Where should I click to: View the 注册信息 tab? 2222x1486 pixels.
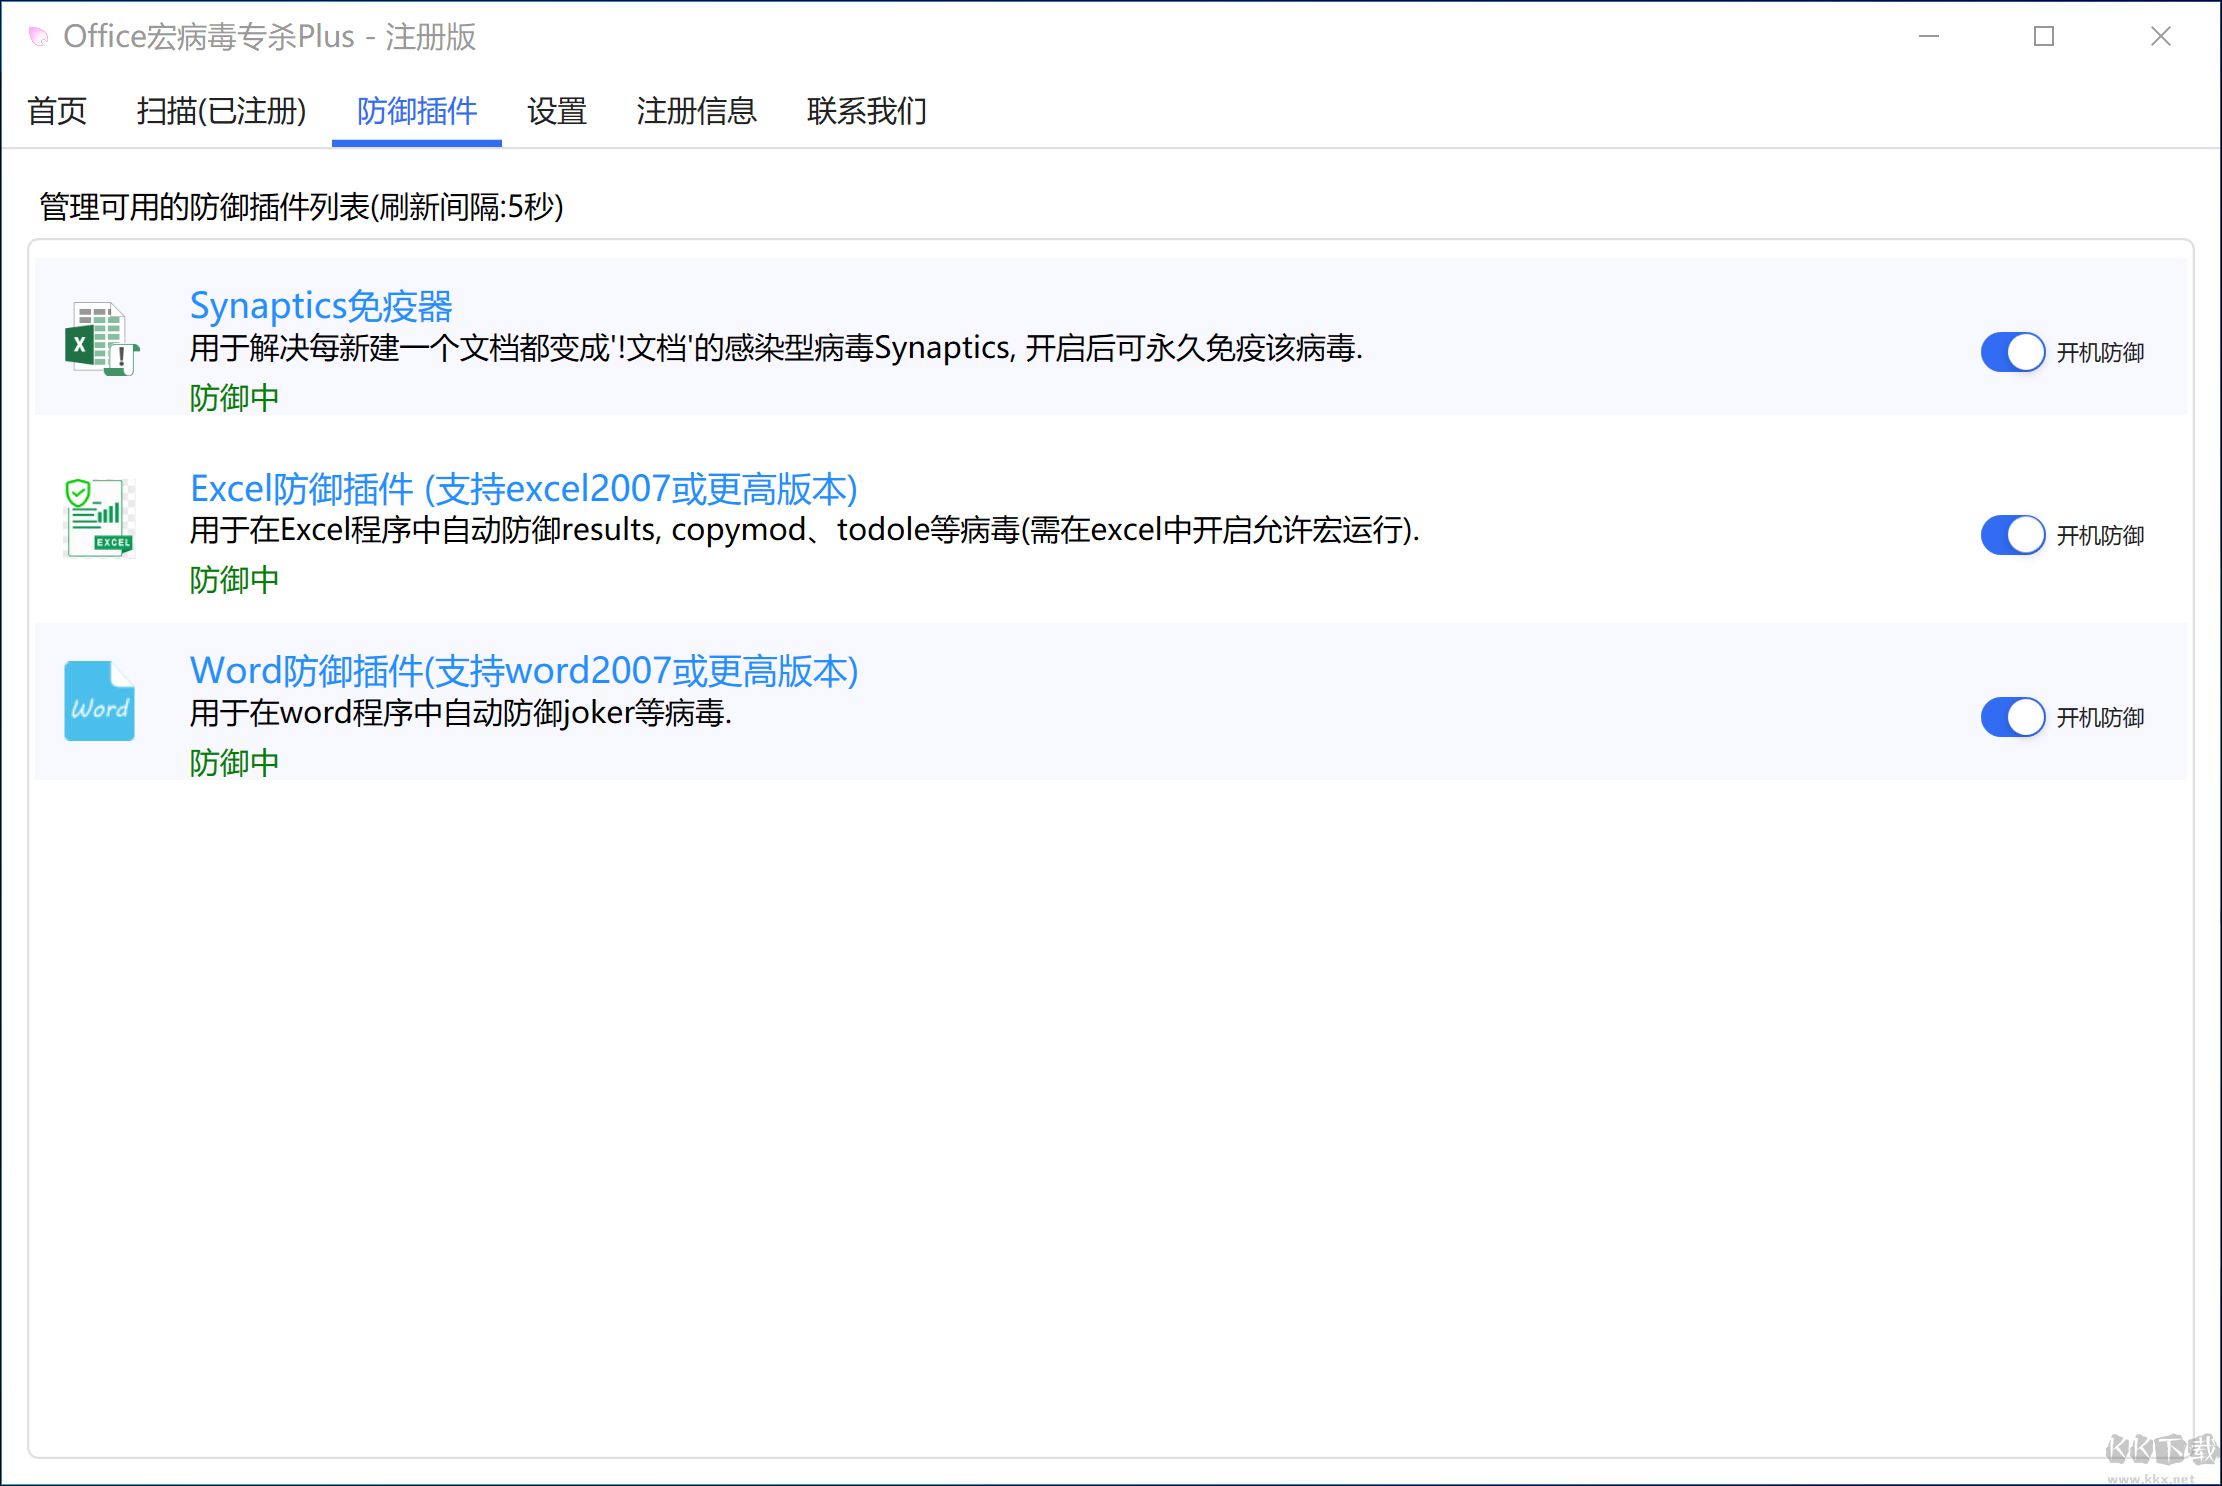(x=697, y=112)
